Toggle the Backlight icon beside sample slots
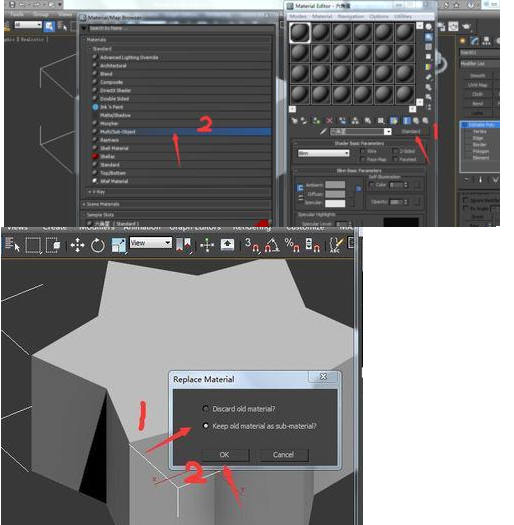Viewport: 514px width, 525px height. pyautogui.click(x=429, y=37)
